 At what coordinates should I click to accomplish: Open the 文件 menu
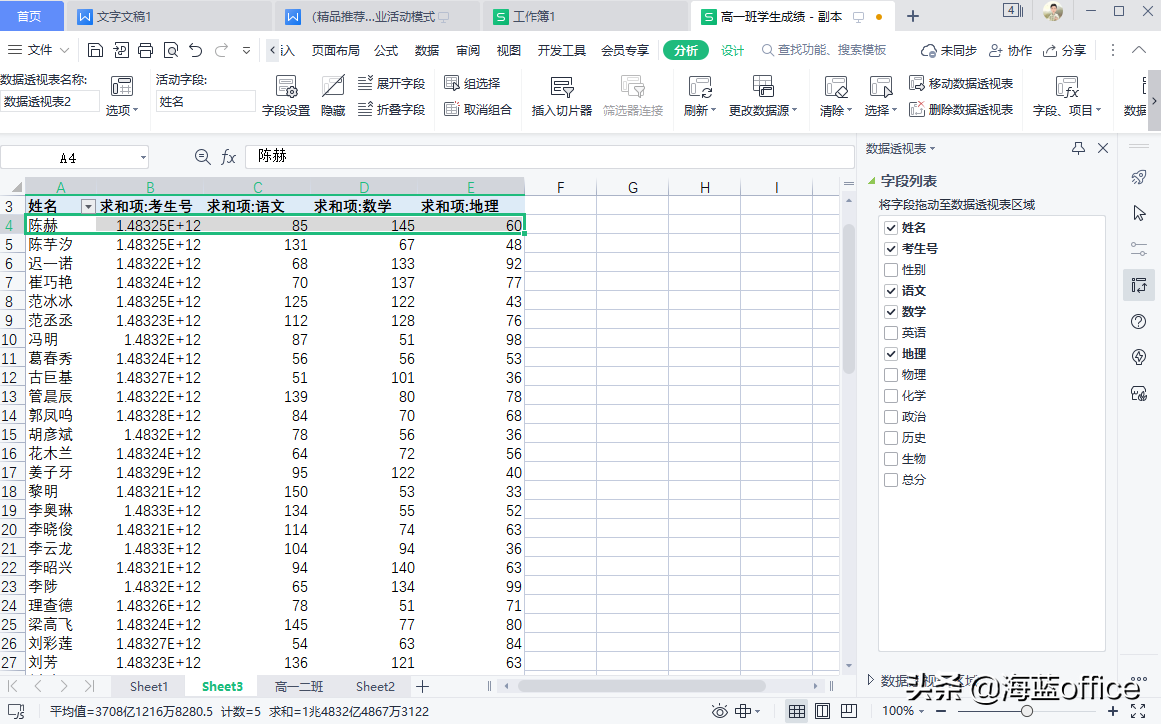pos(39,50)
